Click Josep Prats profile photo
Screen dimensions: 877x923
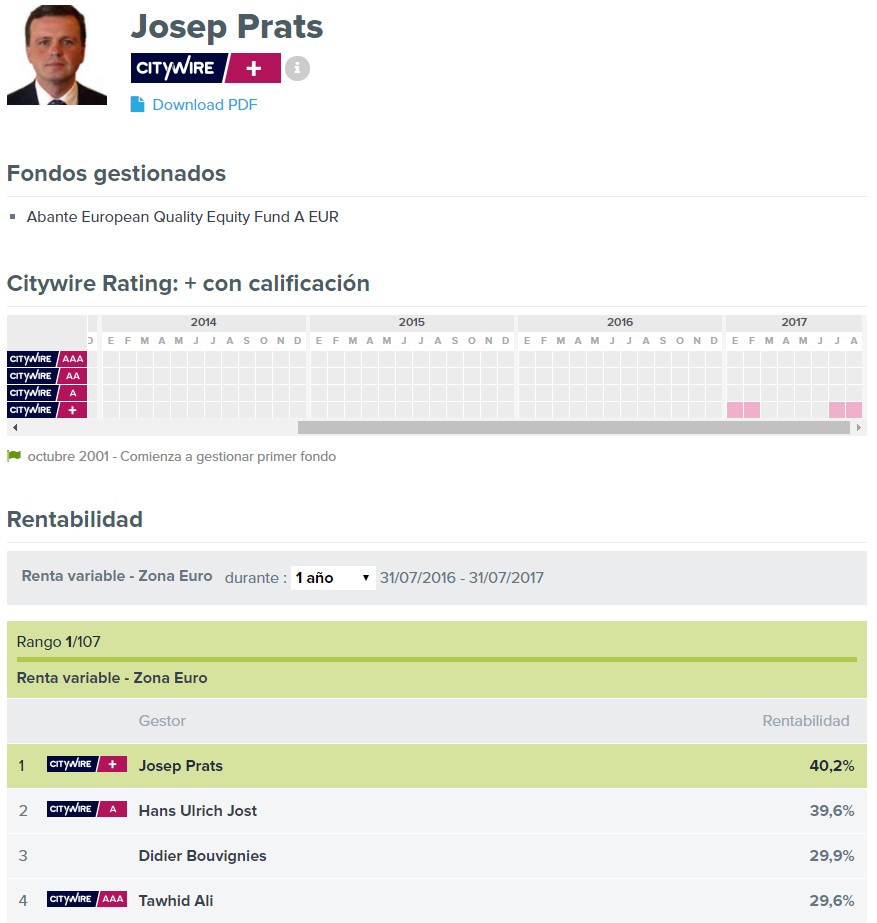click(x=57, y=55)
